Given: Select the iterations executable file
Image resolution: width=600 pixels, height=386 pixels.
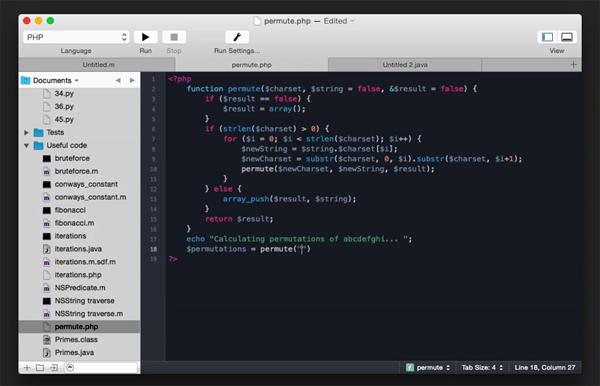Looking at the screenshot, I should (x=70, y=236).
